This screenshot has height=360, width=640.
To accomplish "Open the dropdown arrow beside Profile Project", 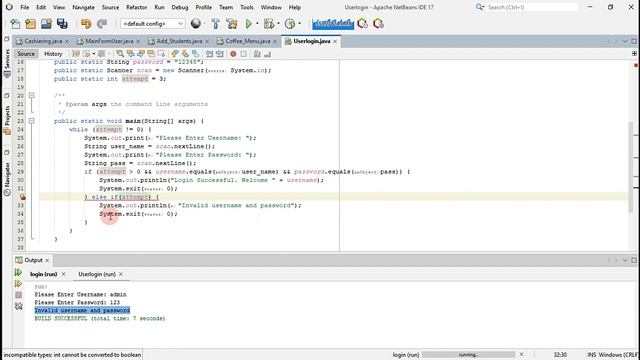I will click(300, 24).
